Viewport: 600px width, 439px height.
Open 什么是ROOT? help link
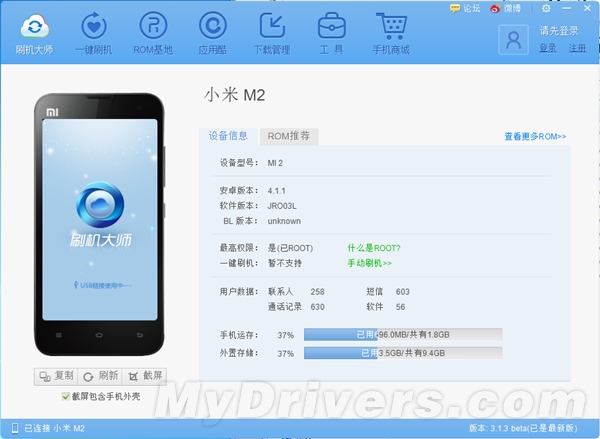[374, 248]
